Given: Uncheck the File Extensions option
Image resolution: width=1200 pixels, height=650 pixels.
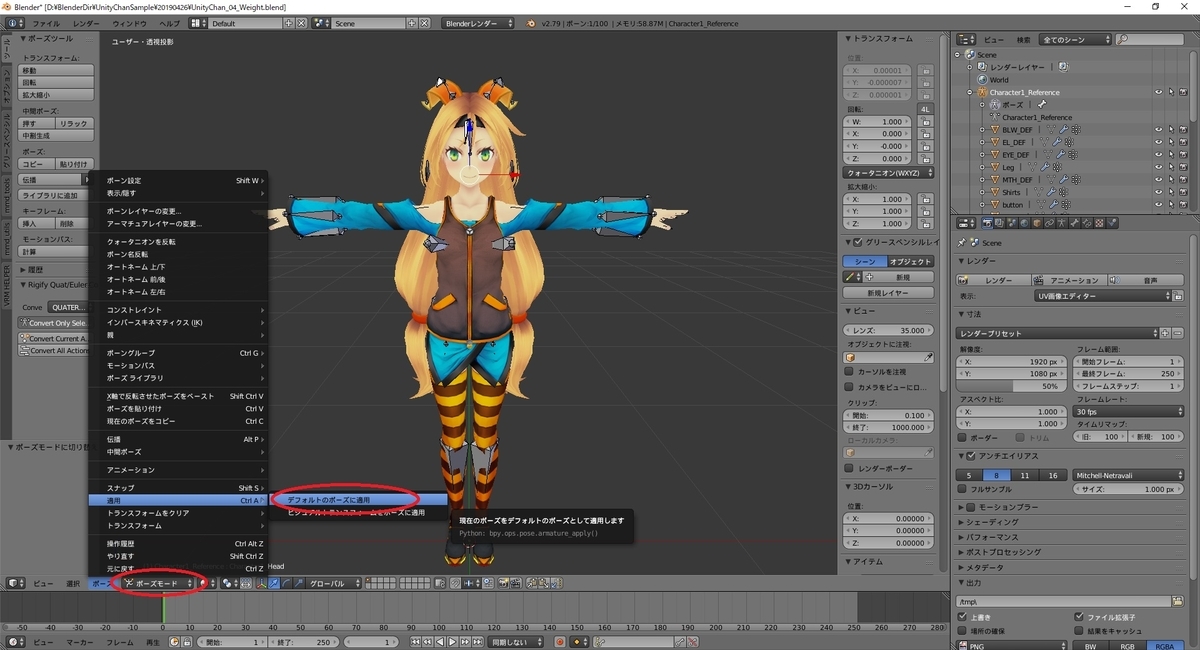Looking at the screenshot, I should coord(1078,617).
